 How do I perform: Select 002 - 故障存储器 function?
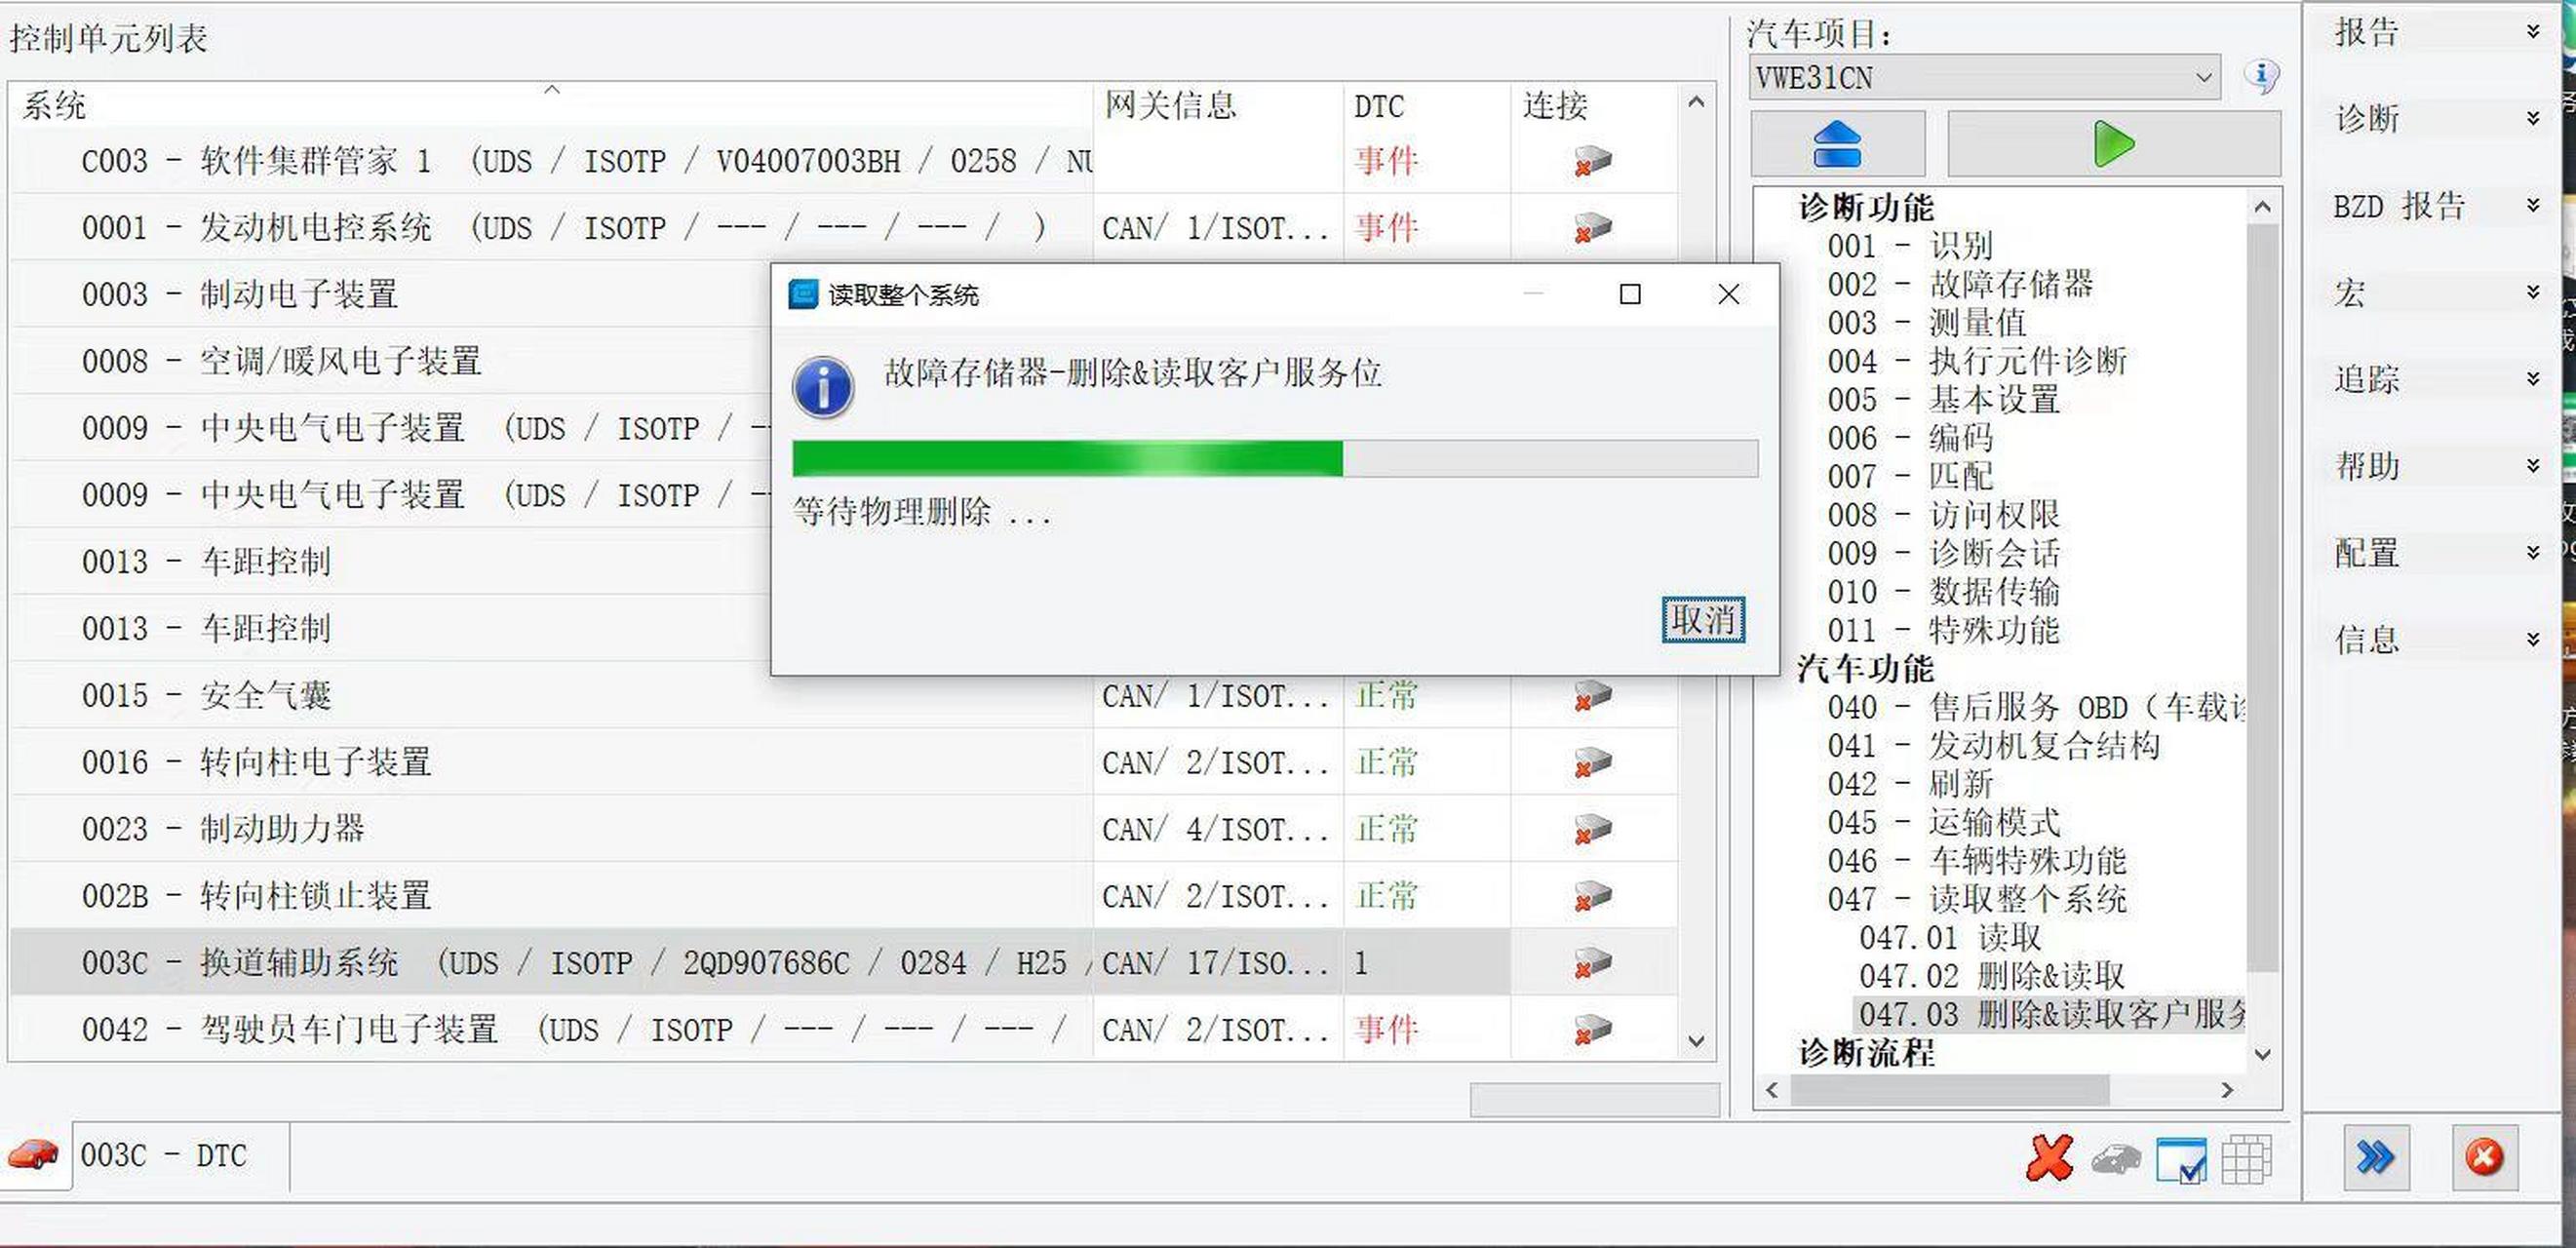click(x=1959, y=284)
